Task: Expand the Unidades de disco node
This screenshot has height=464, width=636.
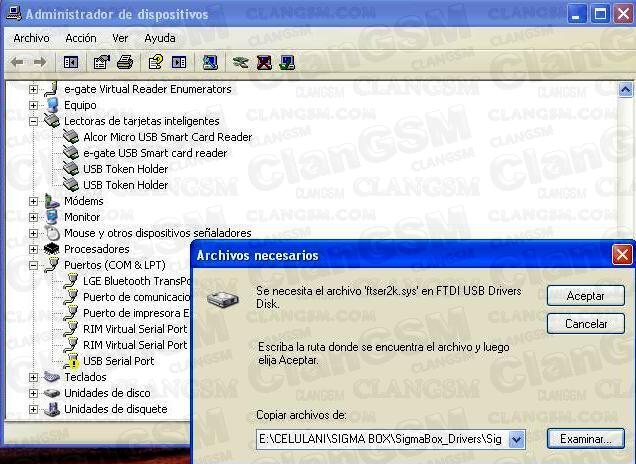Action: (33, 393)
